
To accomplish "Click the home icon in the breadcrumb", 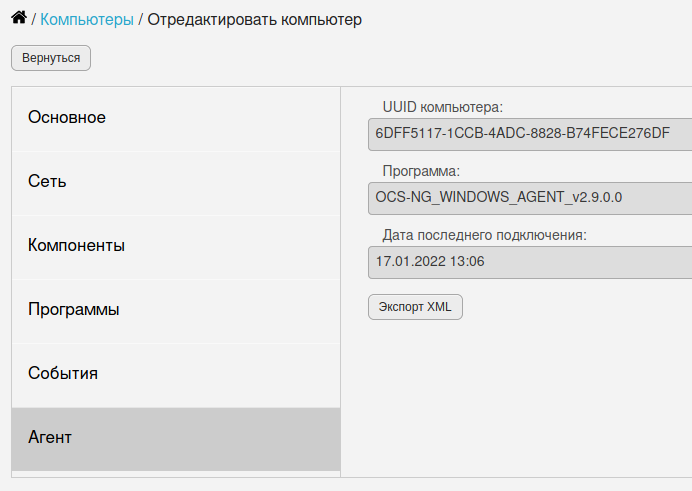I will pyautogui.click(x=19, y=18).
